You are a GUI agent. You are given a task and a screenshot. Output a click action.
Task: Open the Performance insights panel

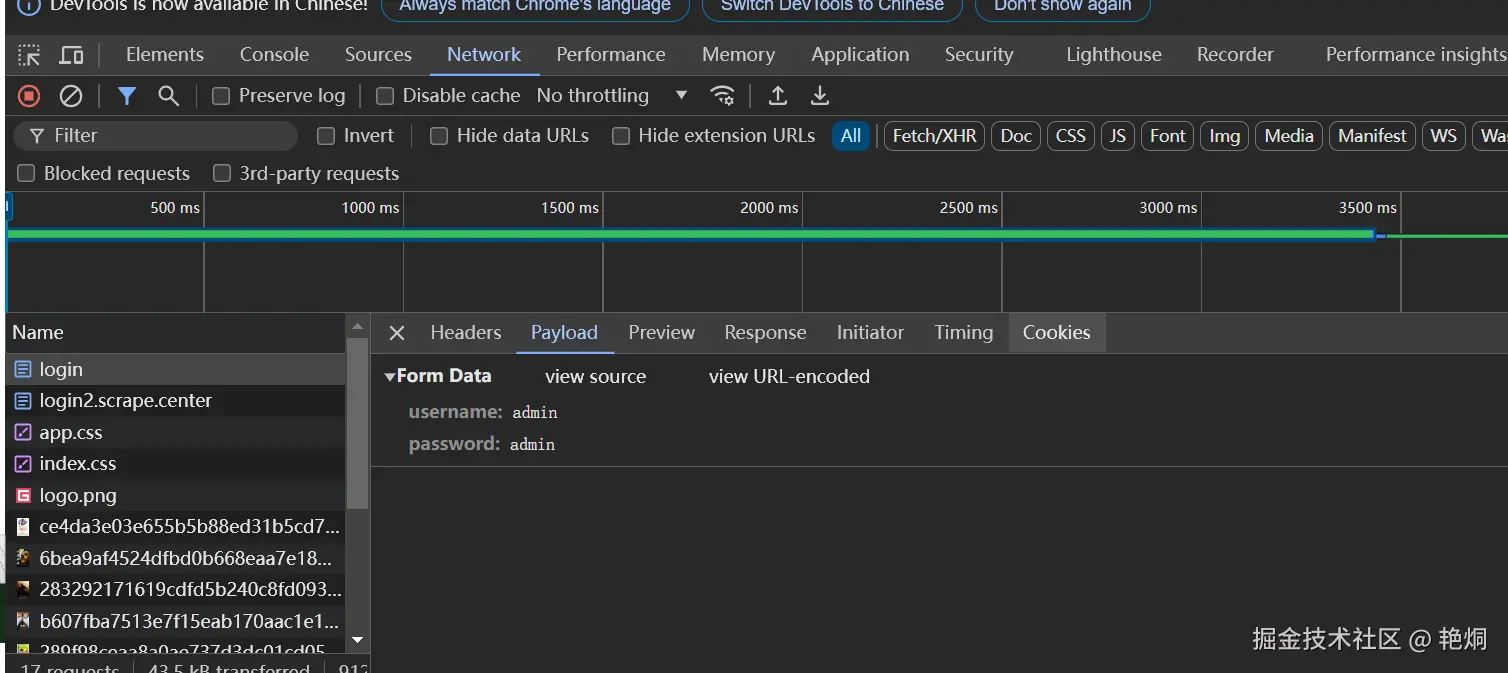click(x=1415, y=55)
